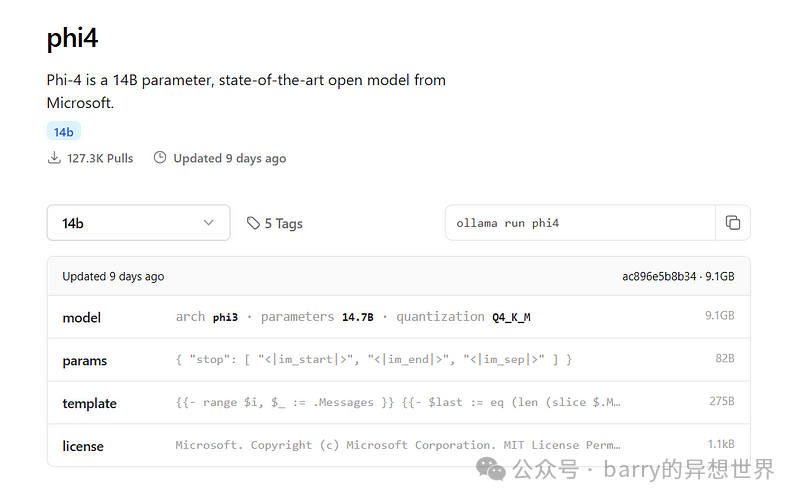Click the tag icon beside 5 Tags
The width and height of the screenshot is (800, 501).
click(x=253, y=223)
